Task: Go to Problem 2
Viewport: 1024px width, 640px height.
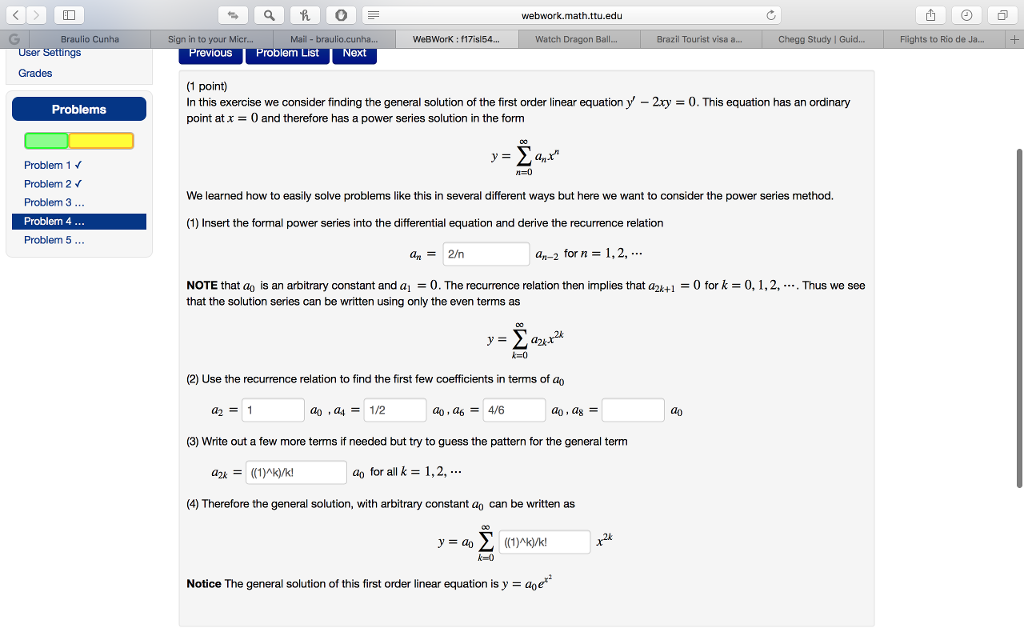Action: point(53,184)
